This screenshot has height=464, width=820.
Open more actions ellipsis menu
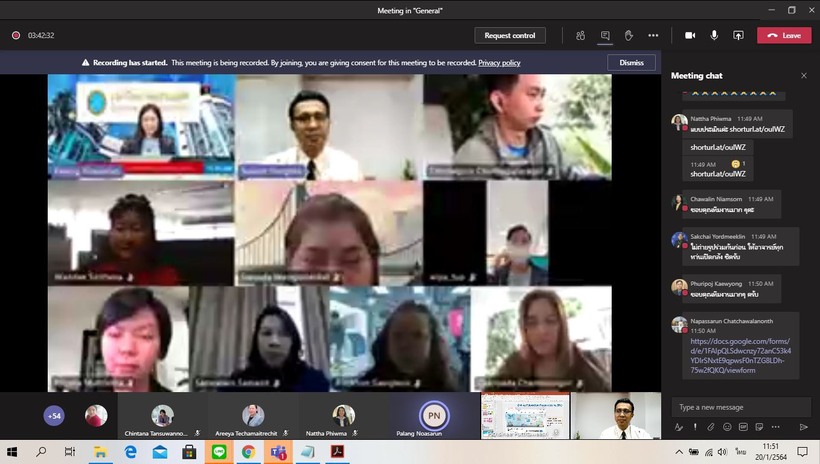pos(653,36)
